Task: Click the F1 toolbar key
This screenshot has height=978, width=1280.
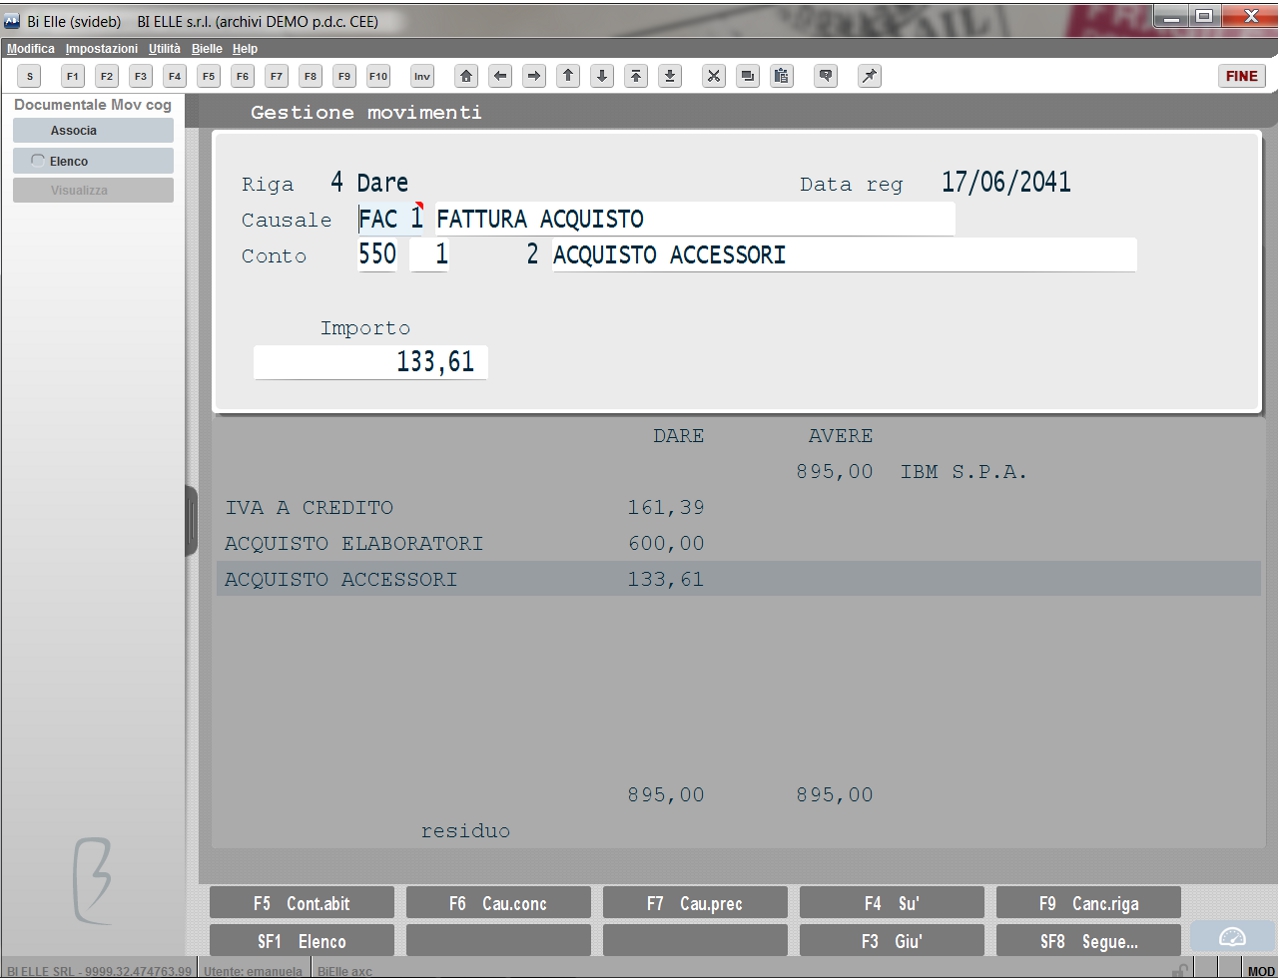Action: pyautogui.click(x=72, y=76)
